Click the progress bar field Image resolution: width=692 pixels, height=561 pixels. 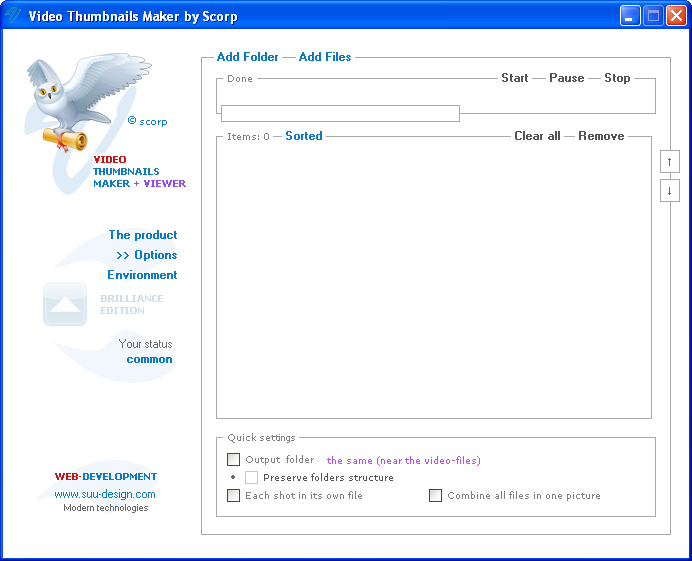340,113
